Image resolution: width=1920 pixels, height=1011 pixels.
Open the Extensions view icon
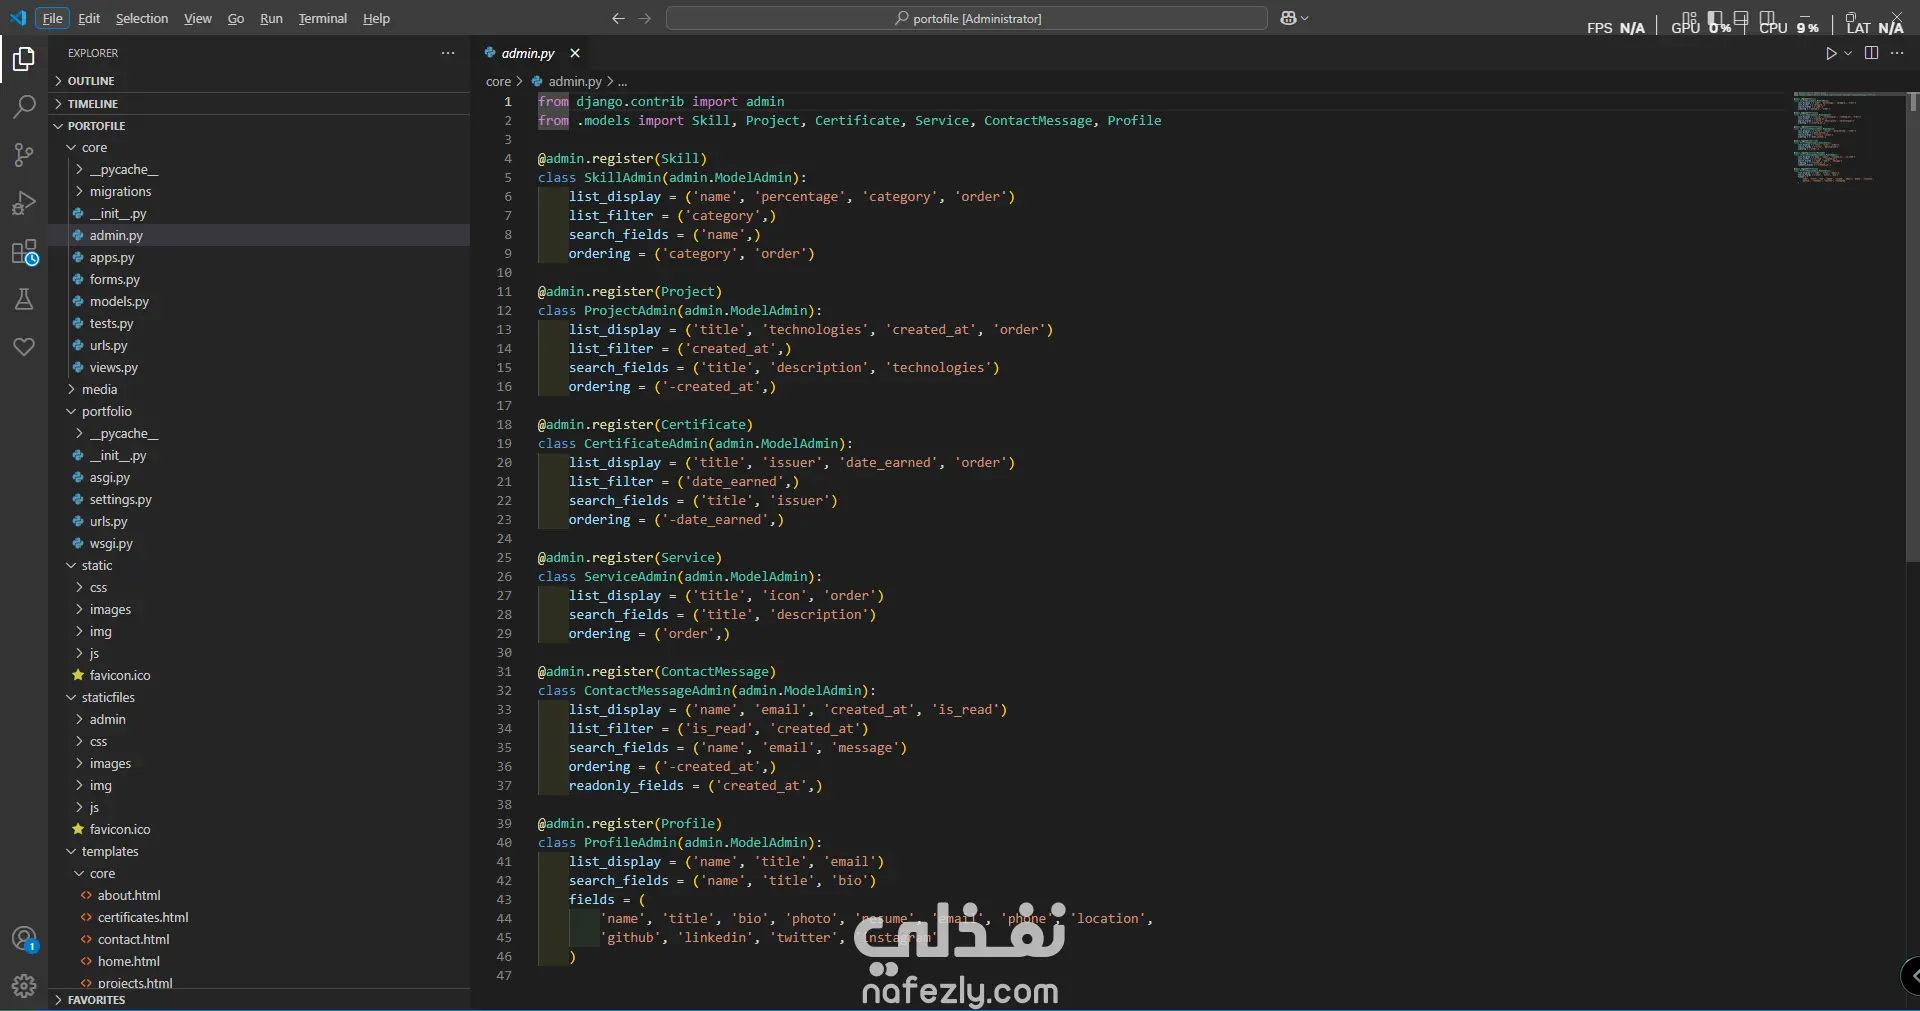(24, 252)
